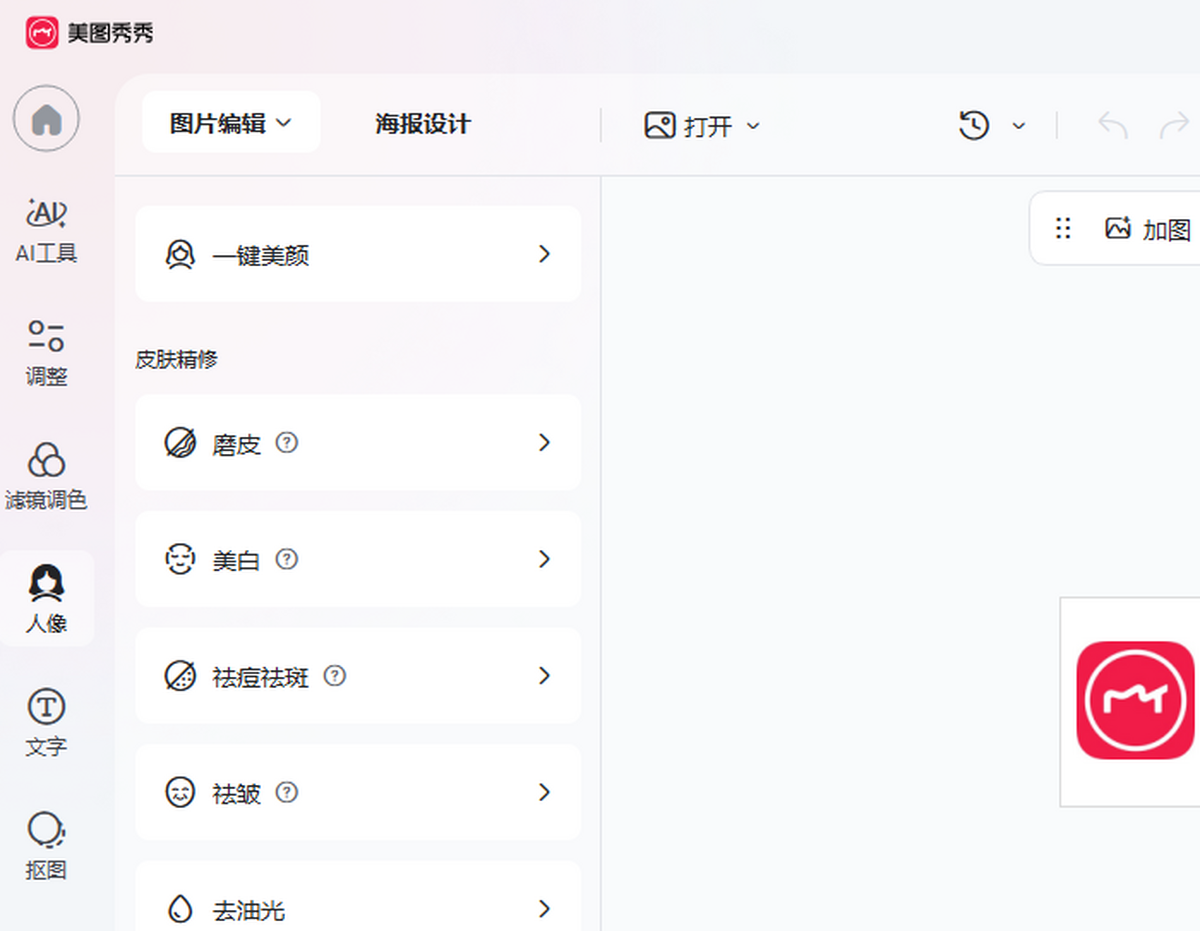Click the 加图 add image button

pos(1148,229)
